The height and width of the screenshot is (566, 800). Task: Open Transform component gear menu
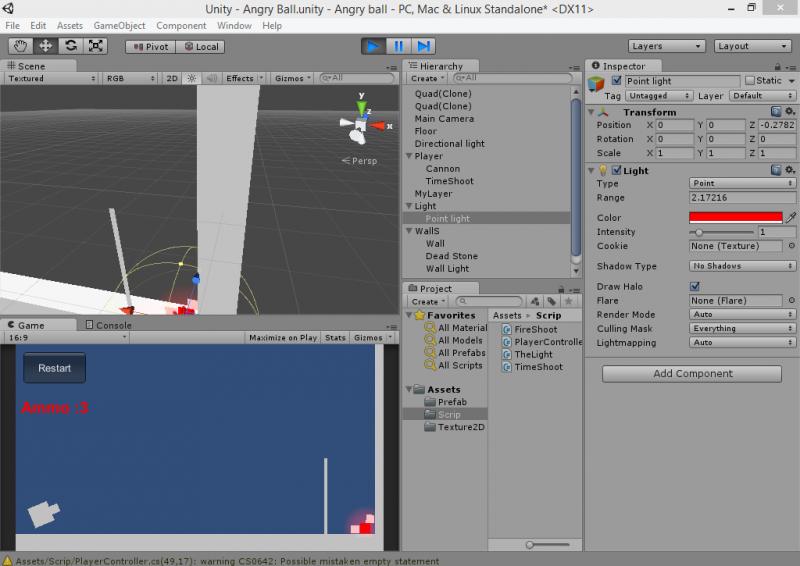point(790,112)
